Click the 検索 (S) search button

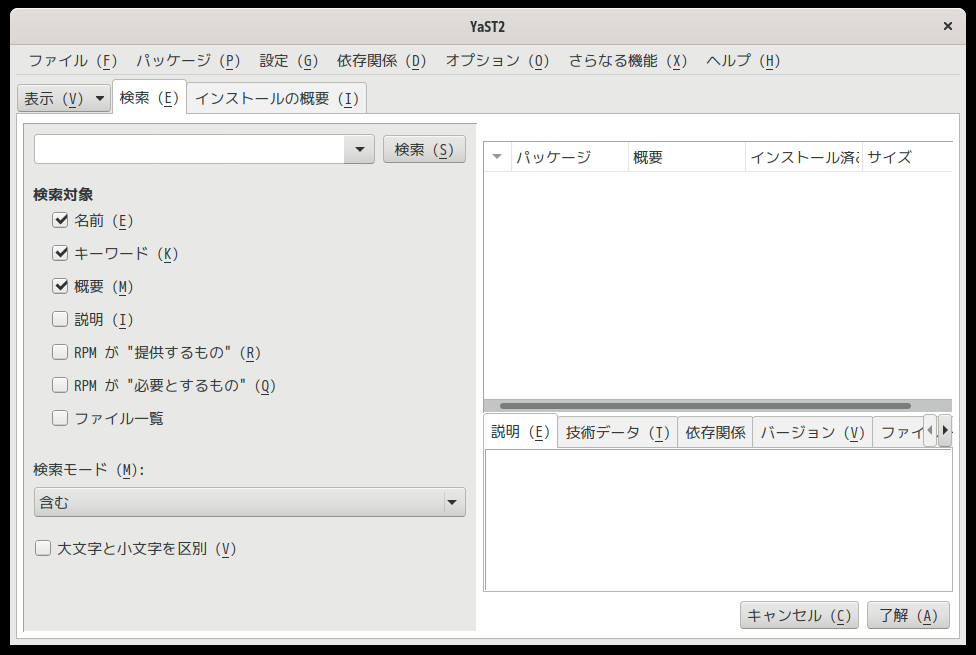pos(425,149)
